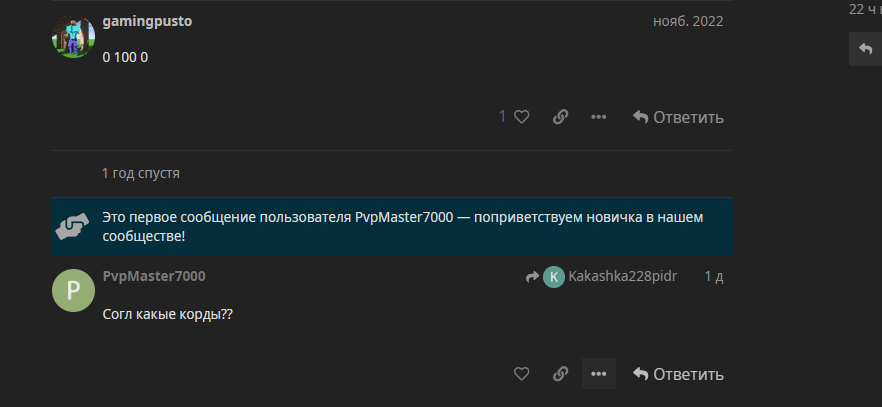The image size is (882, 407).
Task: Like PvpMaster7000's post with the heart icon
Action: [521, 374]
